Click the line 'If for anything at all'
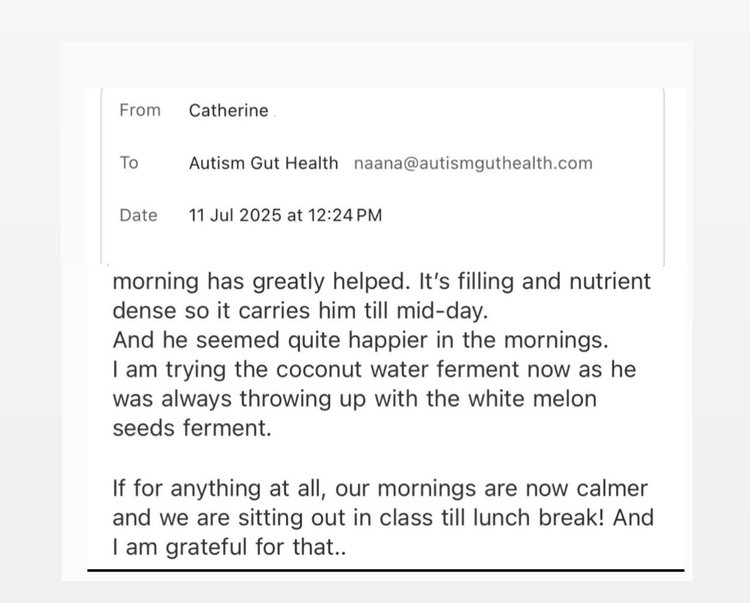 (380, 491)
